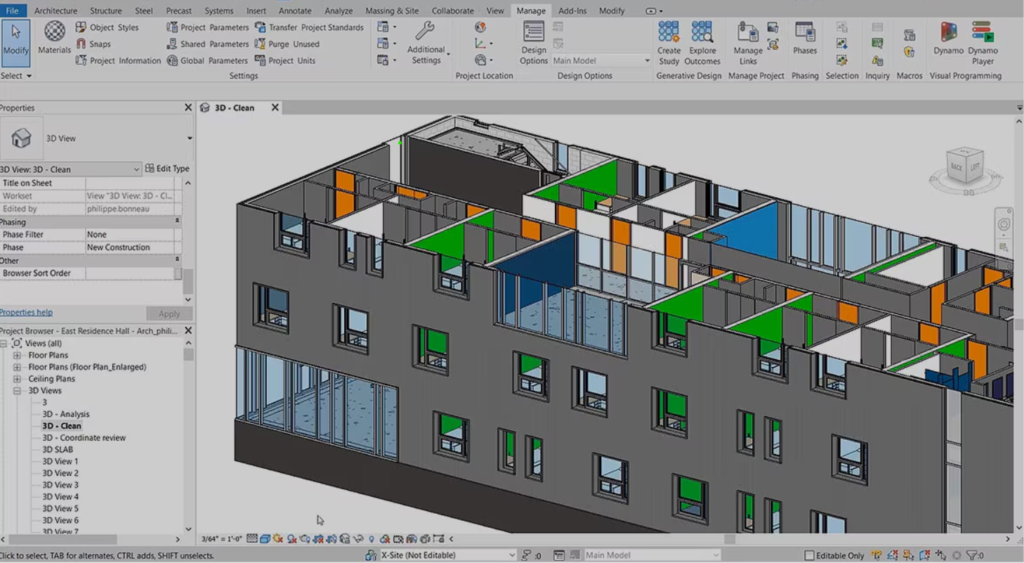
Task: Expand the Floor Plans tree node
Action: coord(17,355)
